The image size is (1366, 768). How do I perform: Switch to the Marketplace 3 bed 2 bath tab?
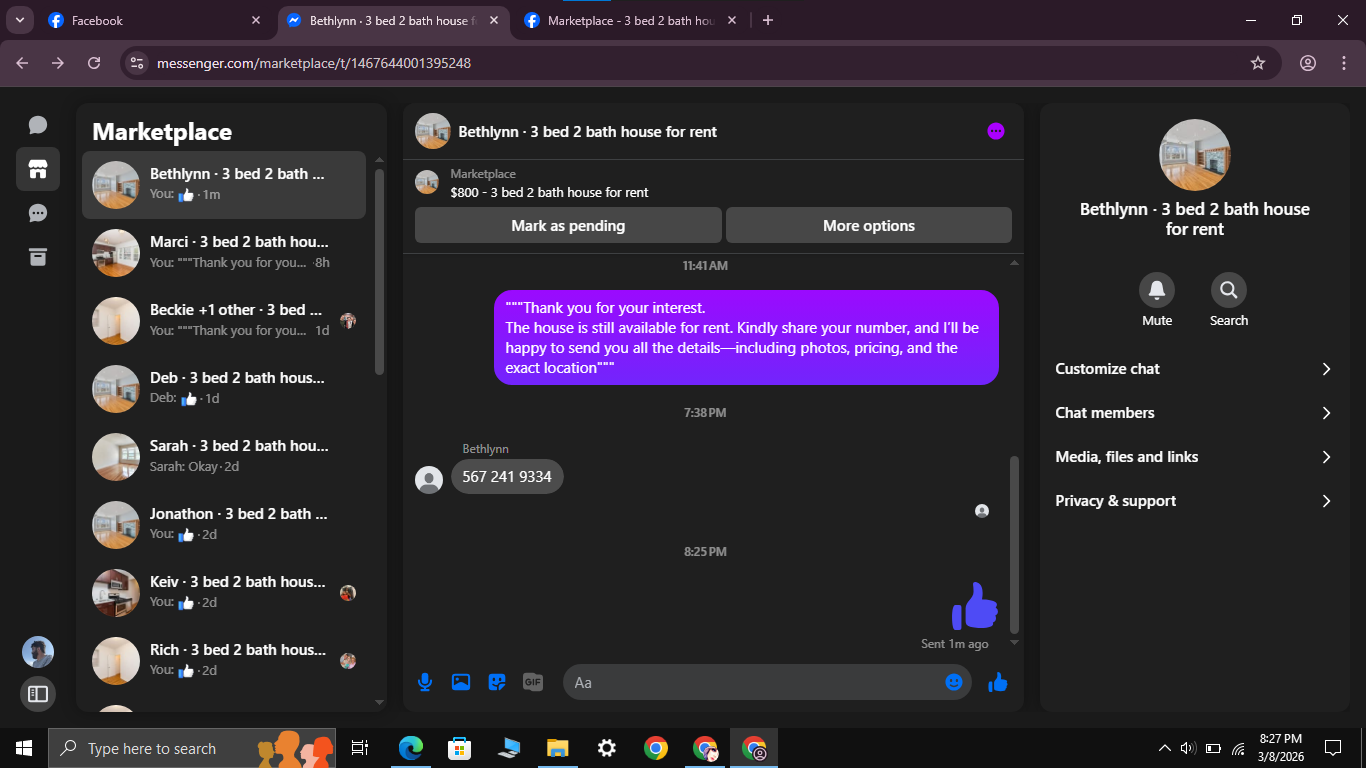point(630,20)
